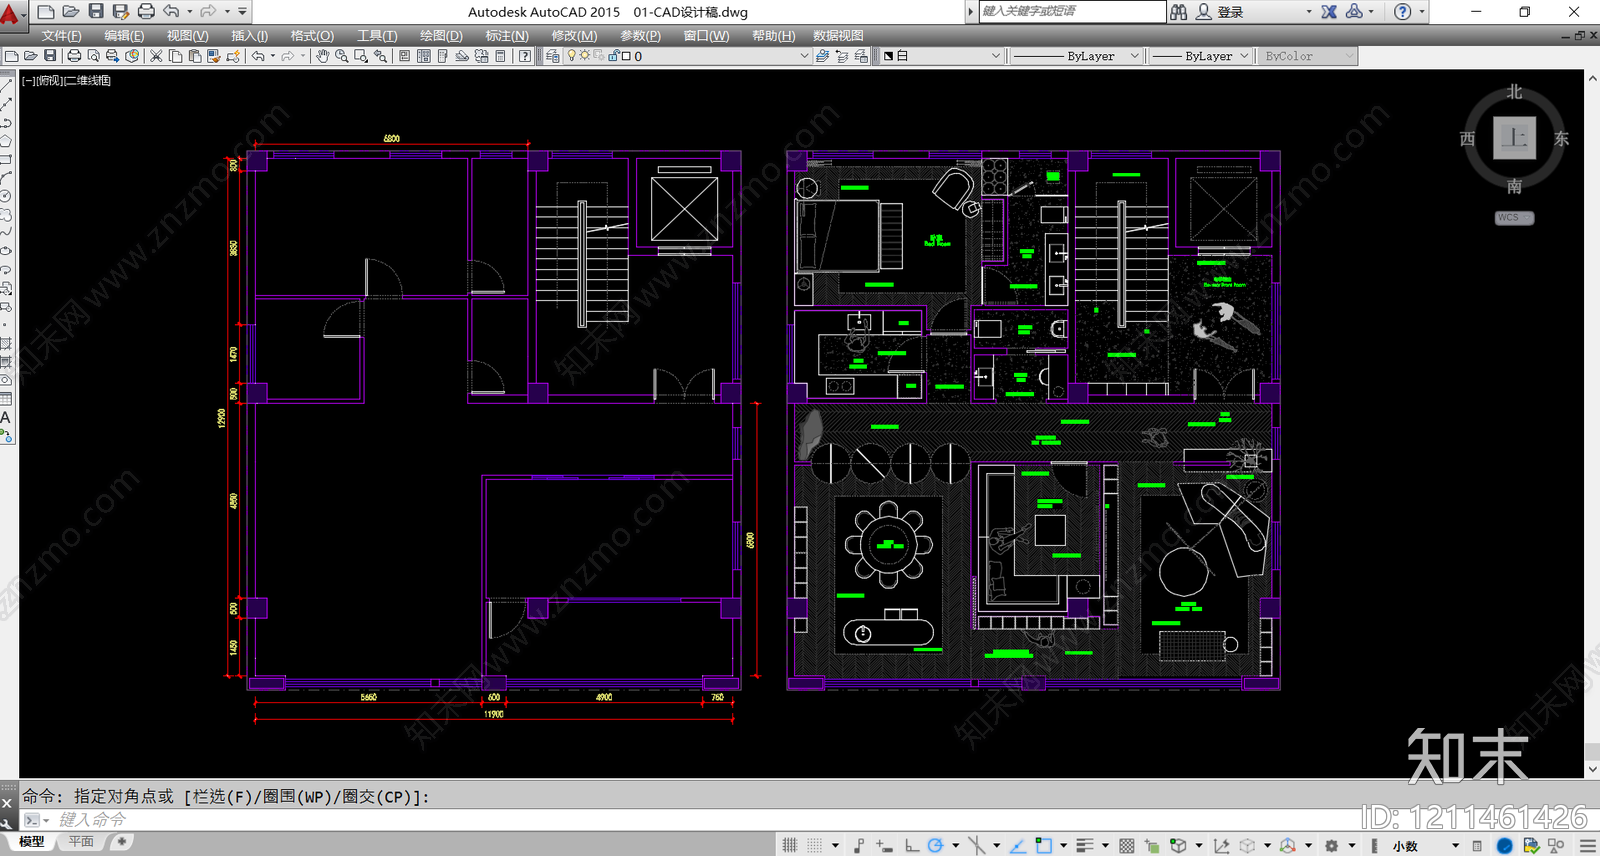The image size is (1600, 856).
Task: Select the Pan hand tool
Action: coord(322,56)
